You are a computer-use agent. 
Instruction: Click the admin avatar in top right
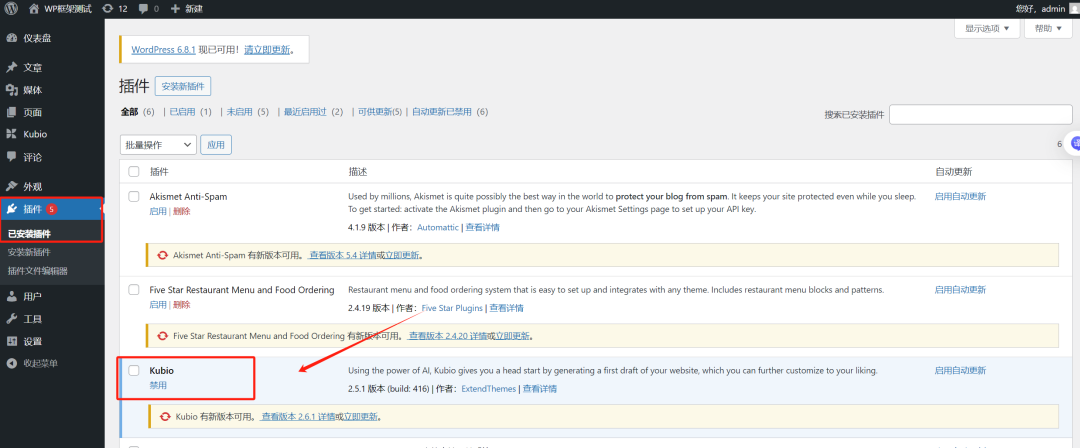click(x=1074, y=9)
